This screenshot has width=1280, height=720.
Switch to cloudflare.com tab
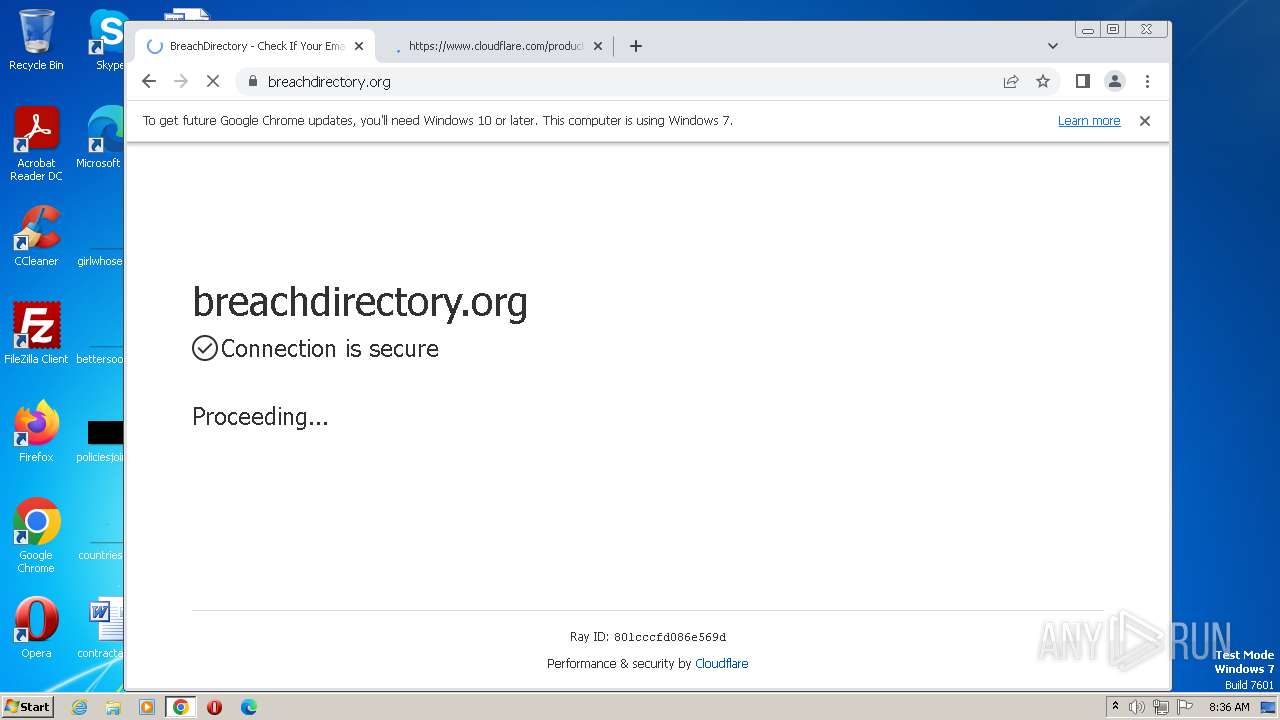495,46
